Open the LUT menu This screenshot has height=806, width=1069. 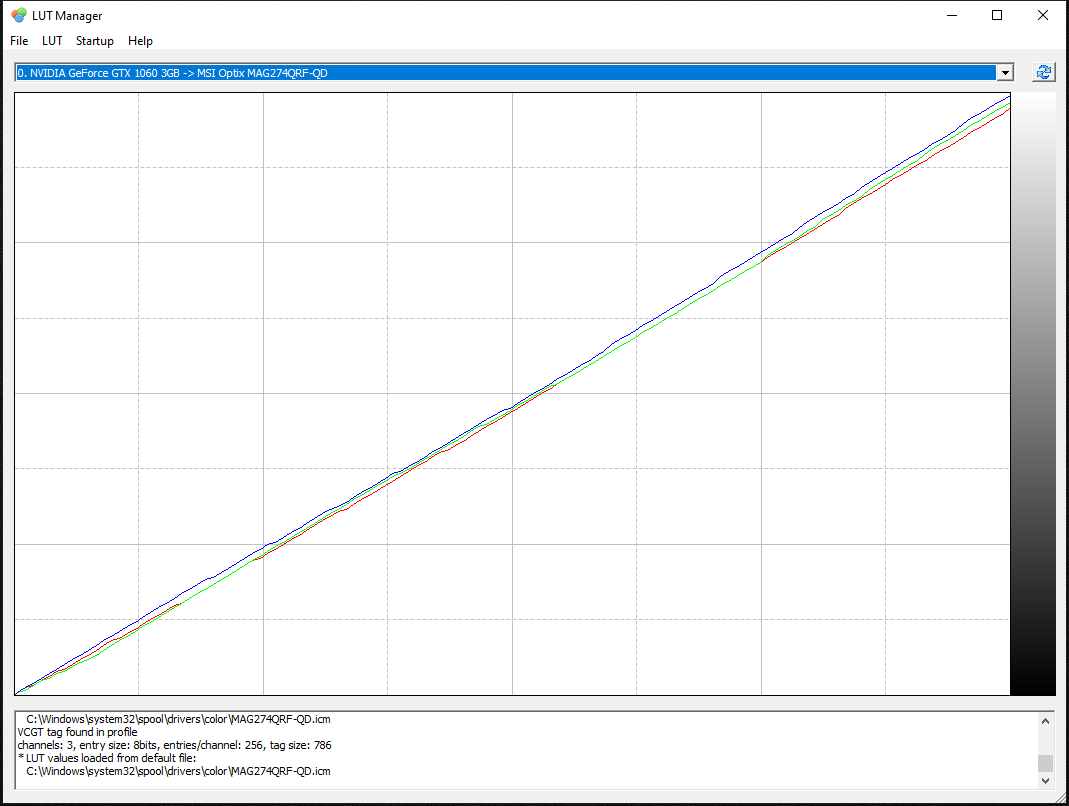pyautogui.click(x=52, y=41)
